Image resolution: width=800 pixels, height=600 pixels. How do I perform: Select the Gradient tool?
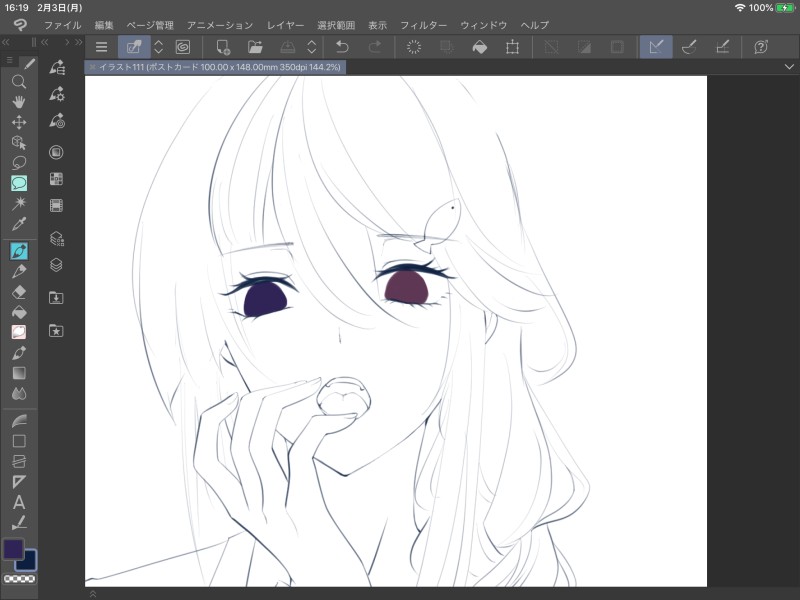tap(19, 373)
